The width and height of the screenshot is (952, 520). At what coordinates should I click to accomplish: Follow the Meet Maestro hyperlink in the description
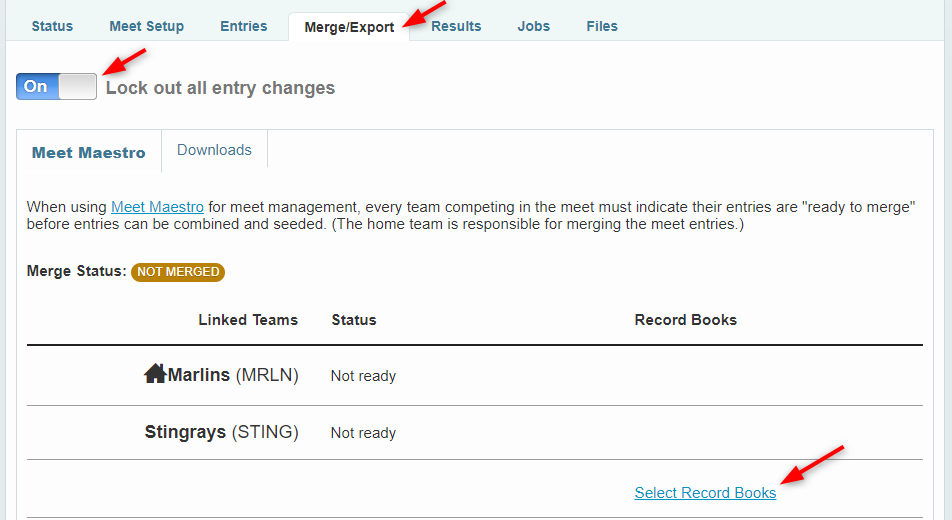click(x=157, y=207)
